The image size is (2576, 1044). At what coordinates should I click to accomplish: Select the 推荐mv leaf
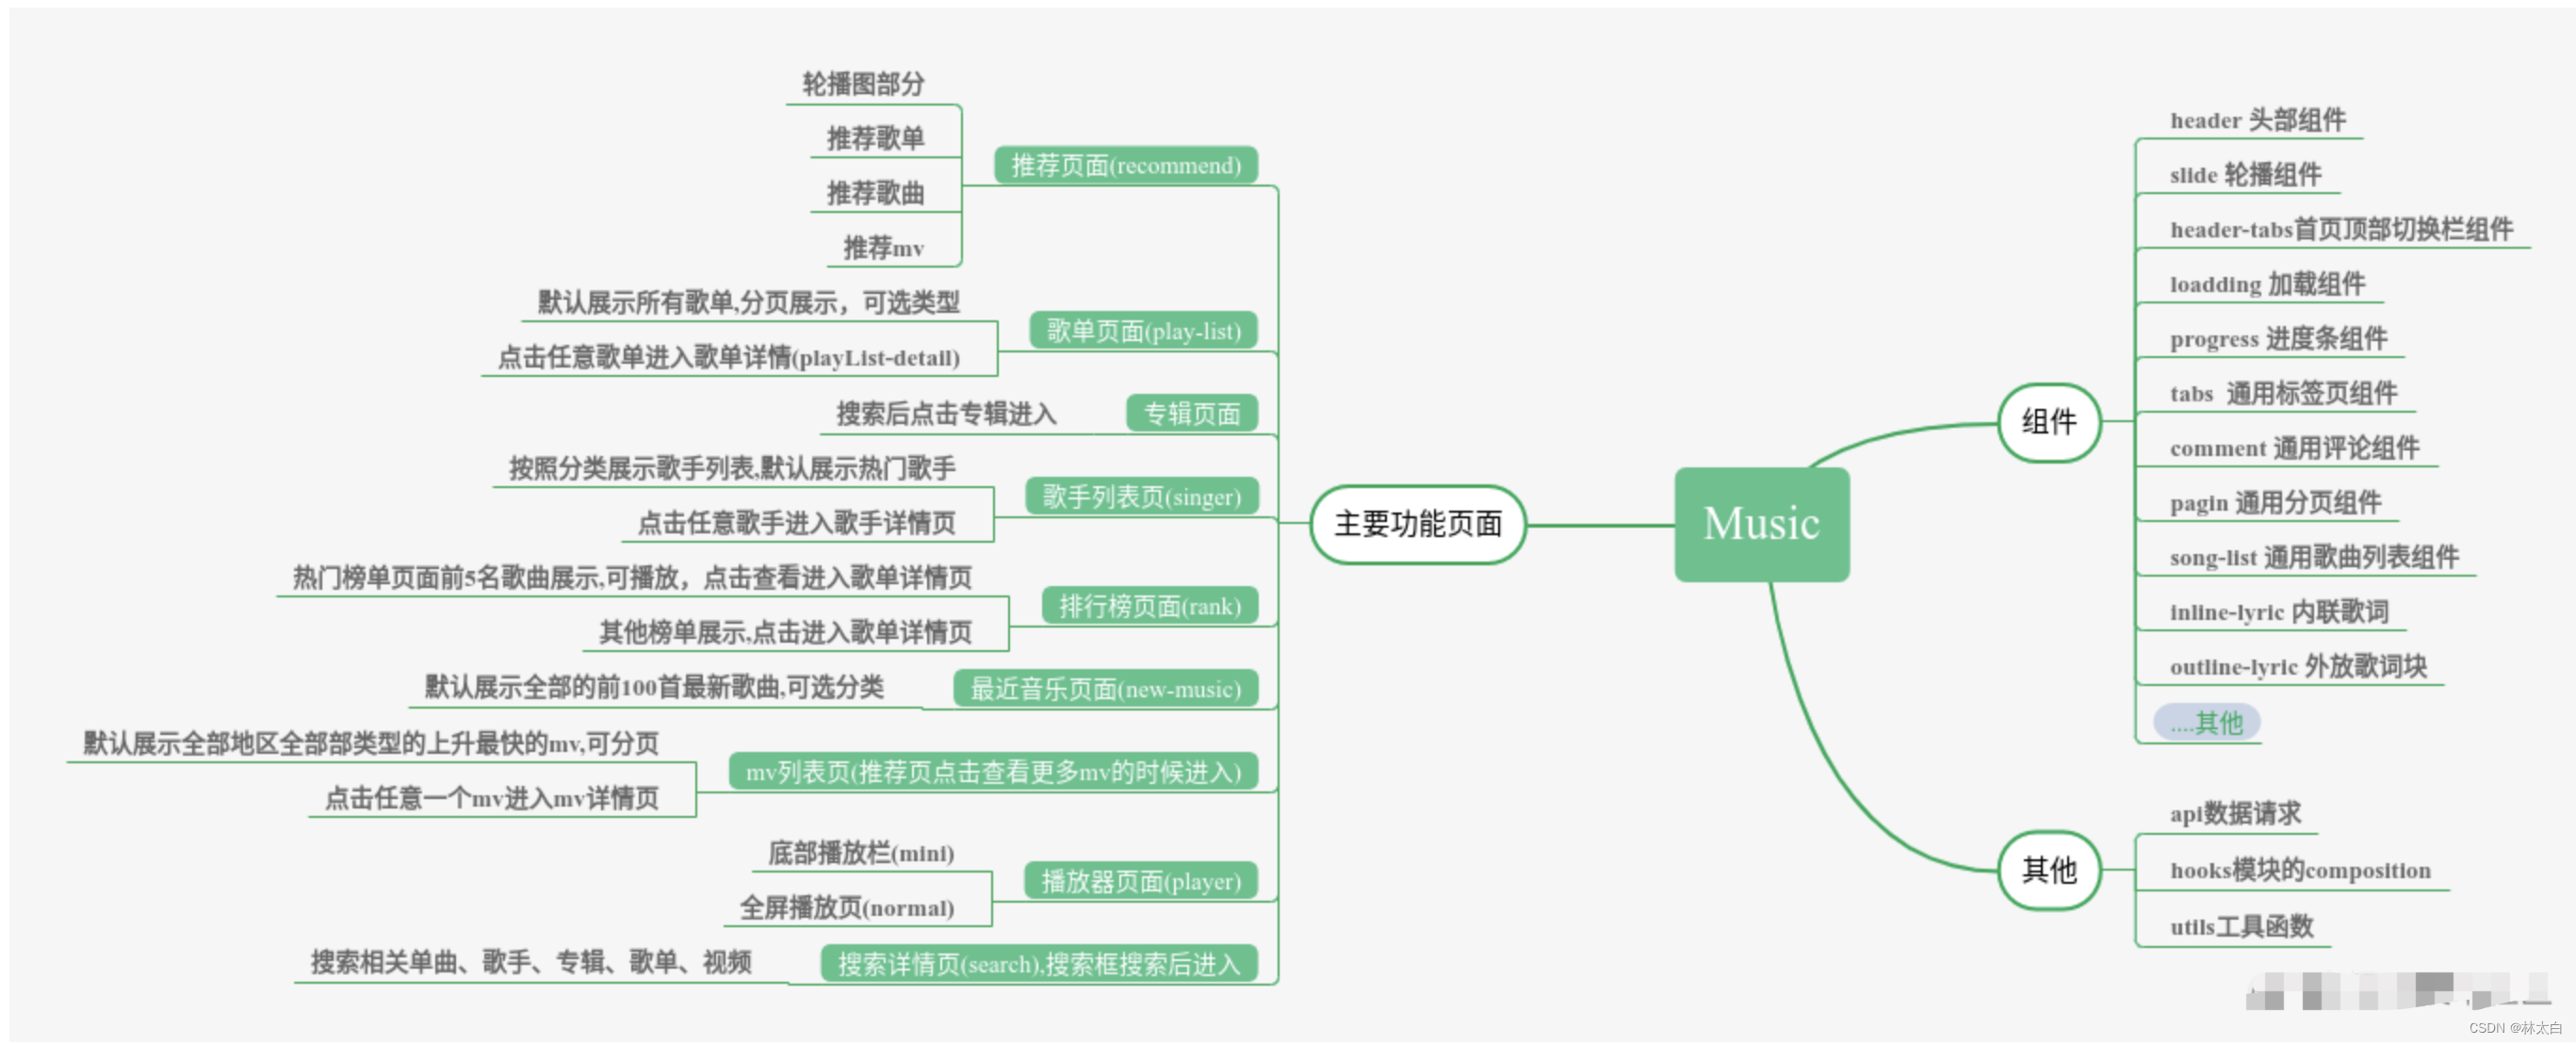[883, 247]
